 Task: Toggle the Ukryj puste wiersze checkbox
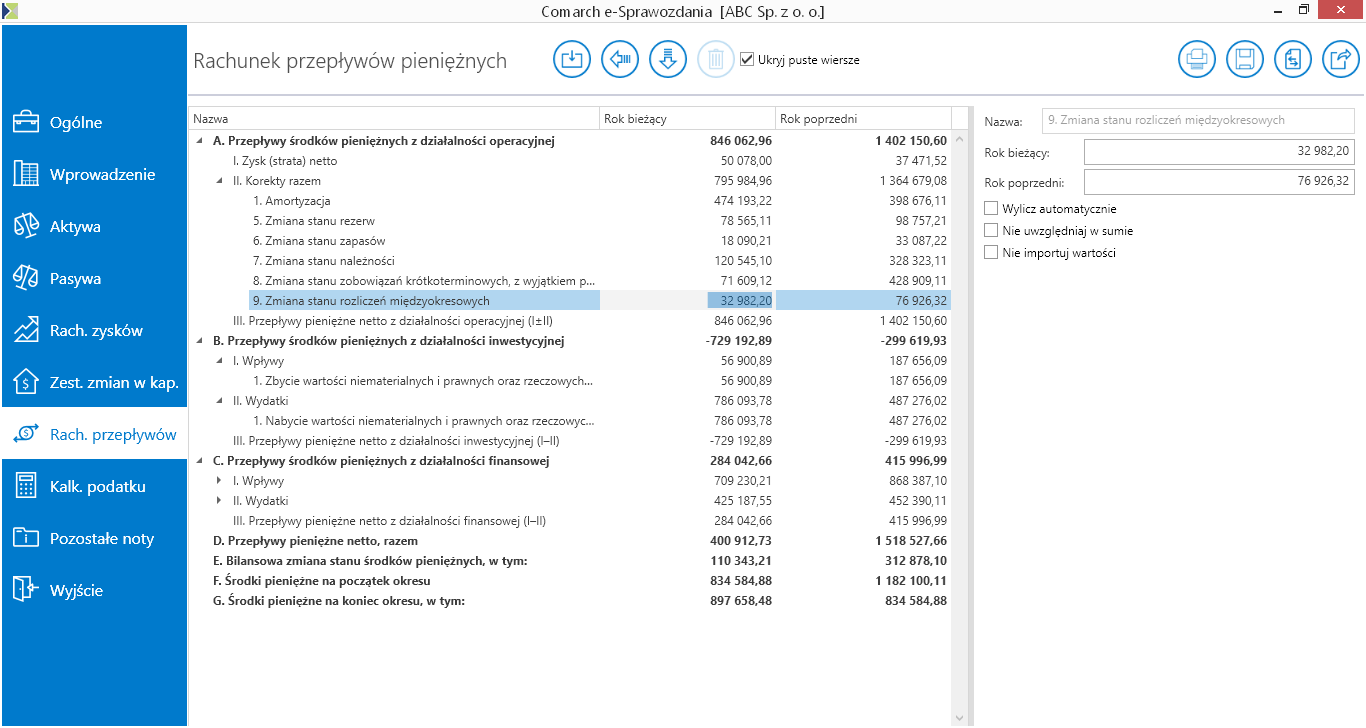[747, 60]
